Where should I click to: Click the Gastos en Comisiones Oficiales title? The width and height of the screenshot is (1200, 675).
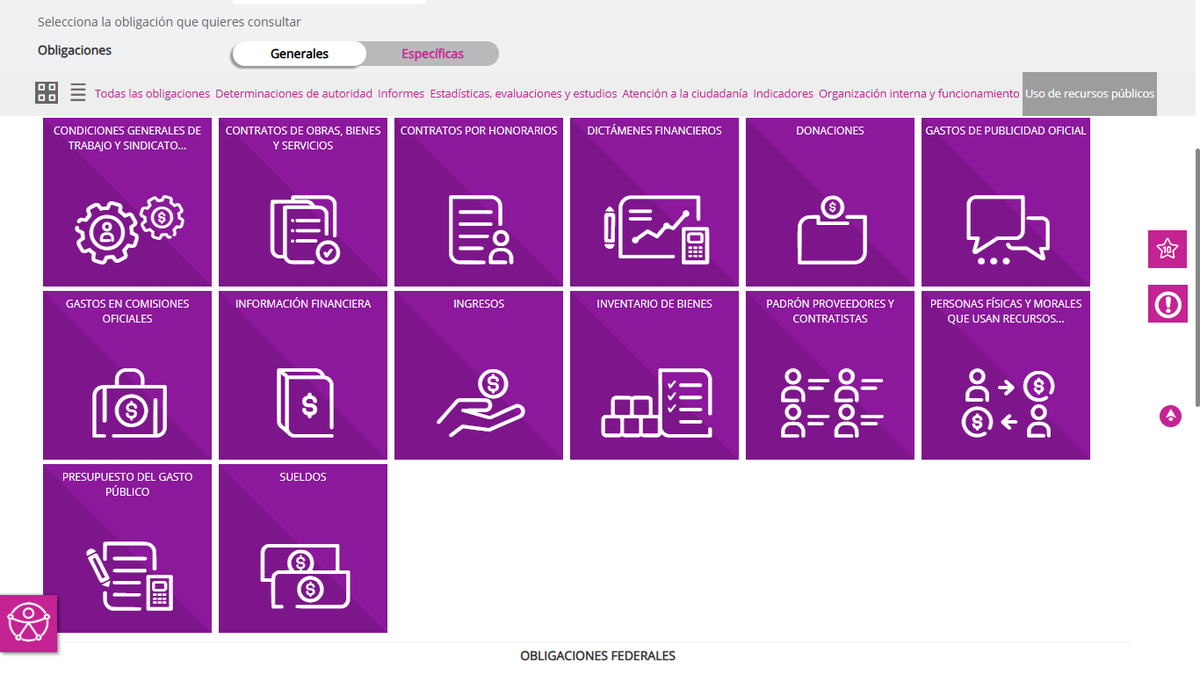127,311
